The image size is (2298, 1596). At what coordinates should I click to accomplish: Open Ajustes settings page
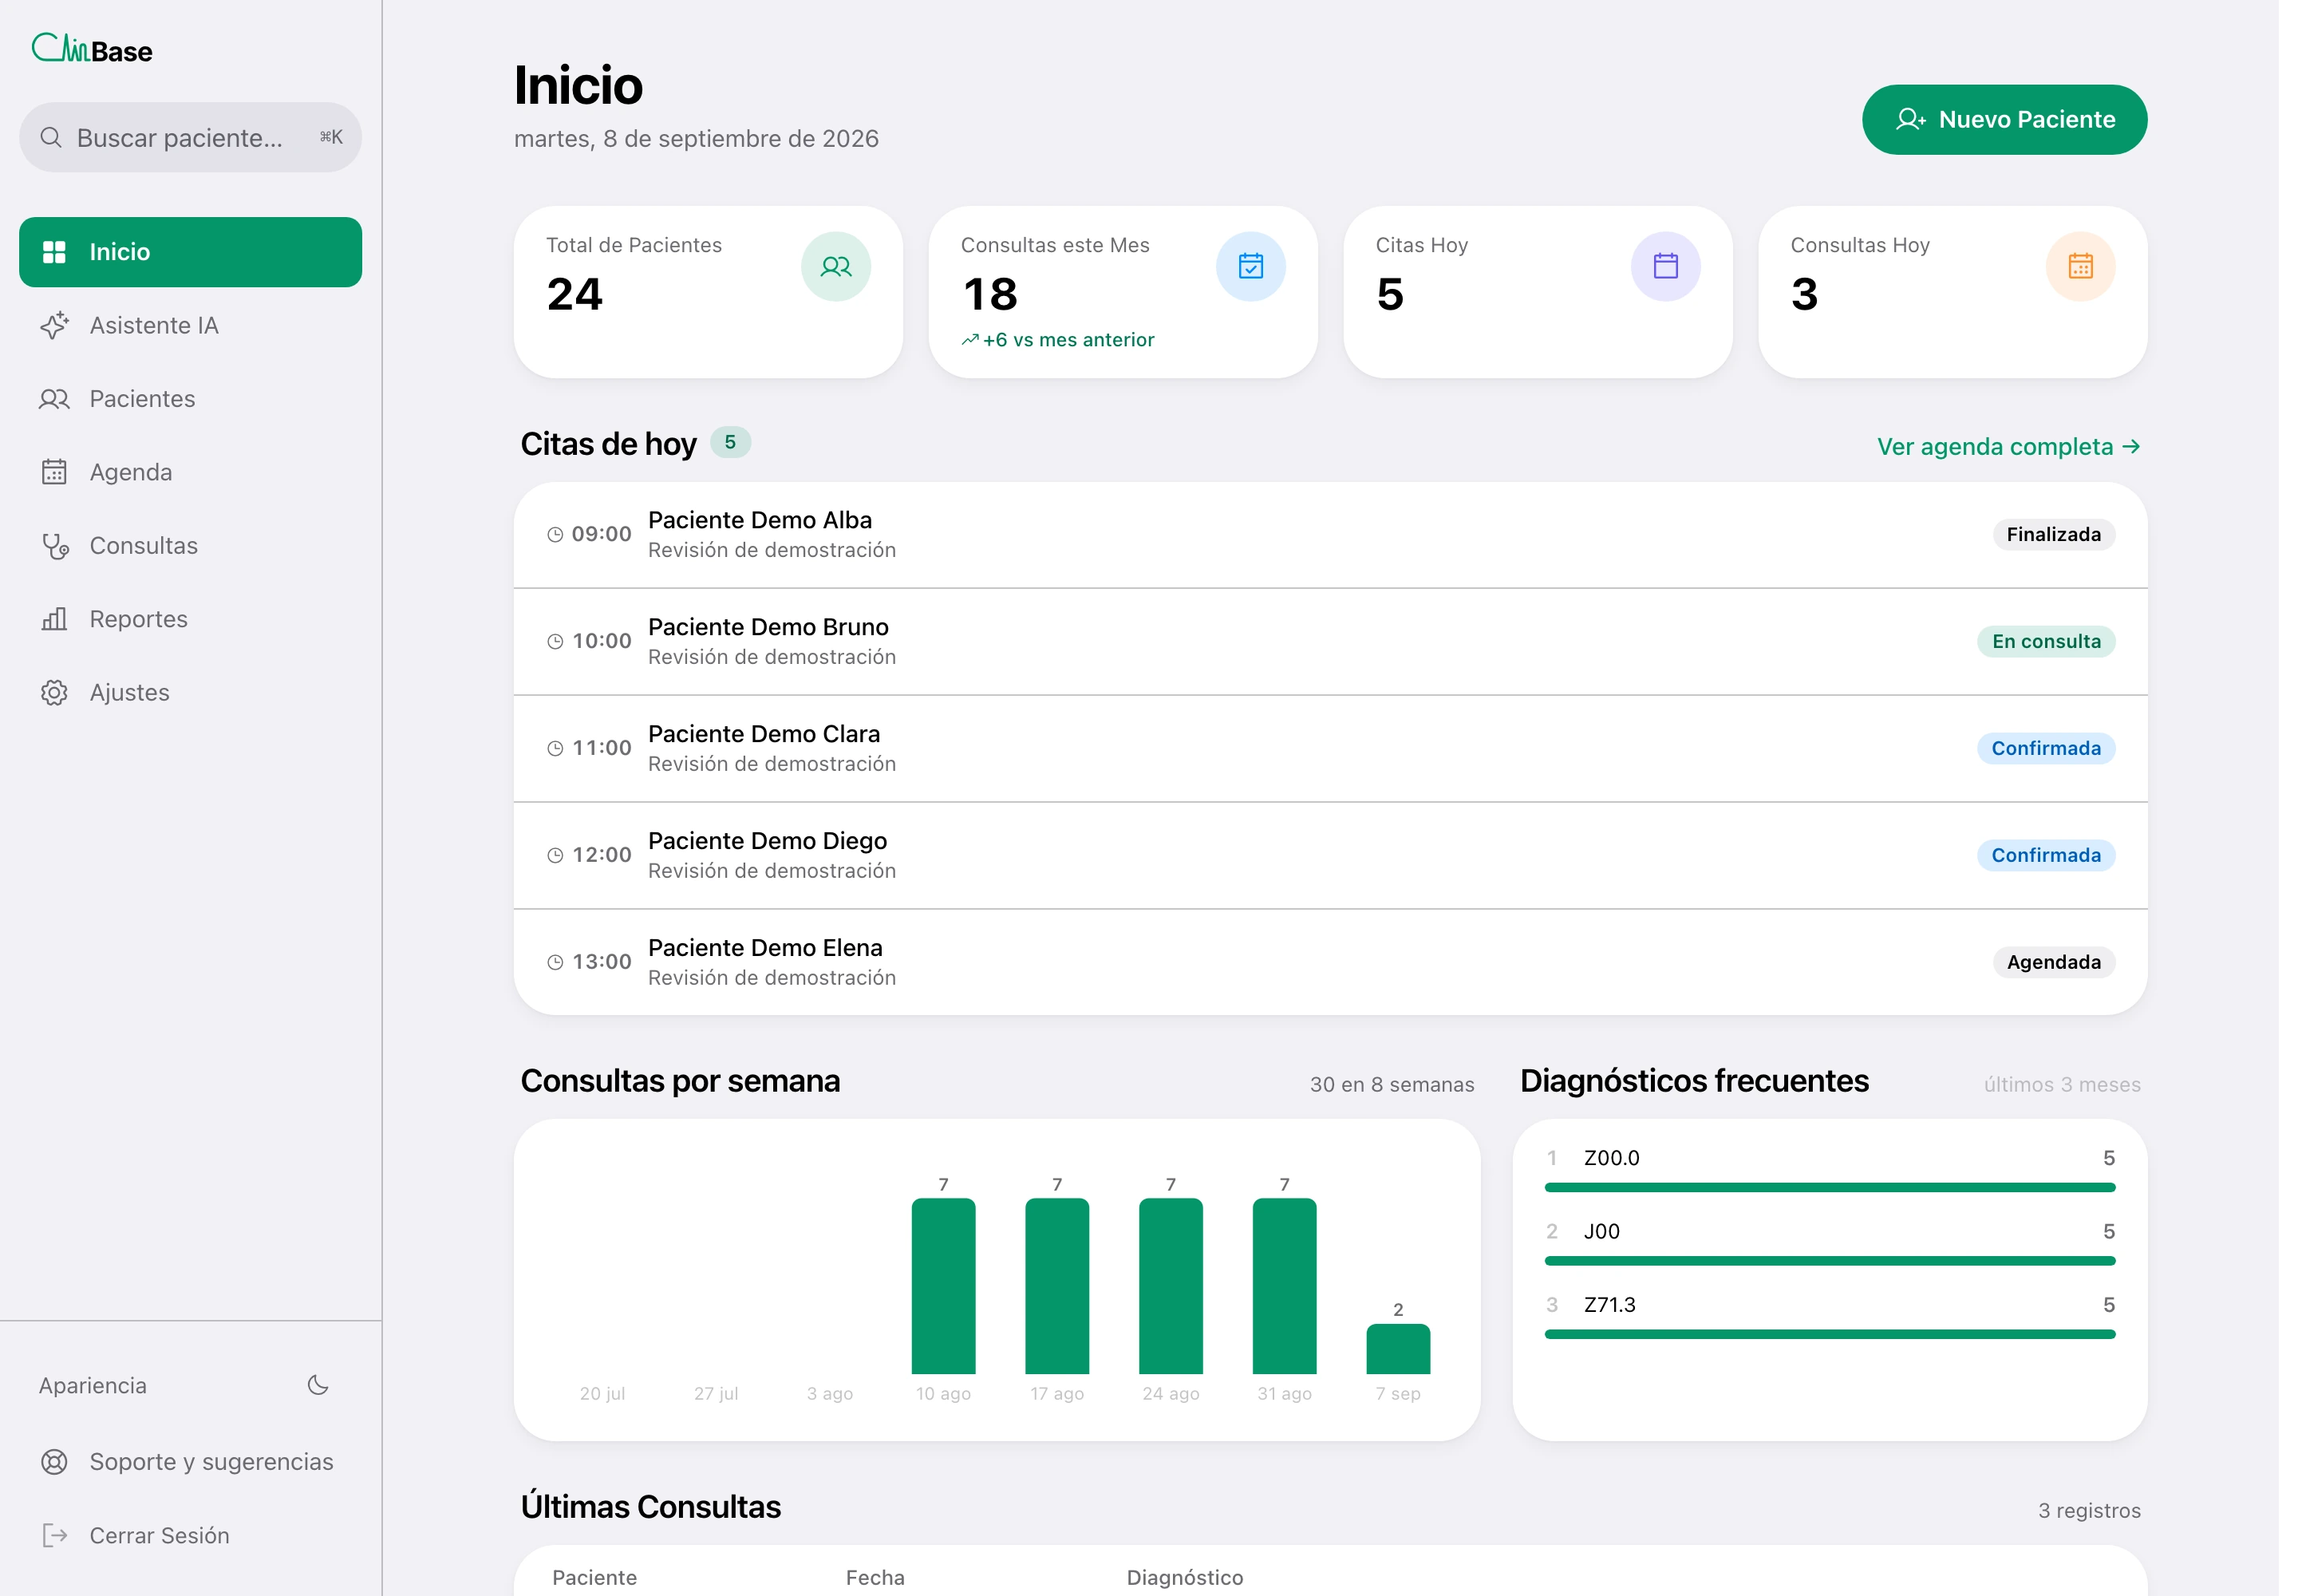[x=190, y=692]
